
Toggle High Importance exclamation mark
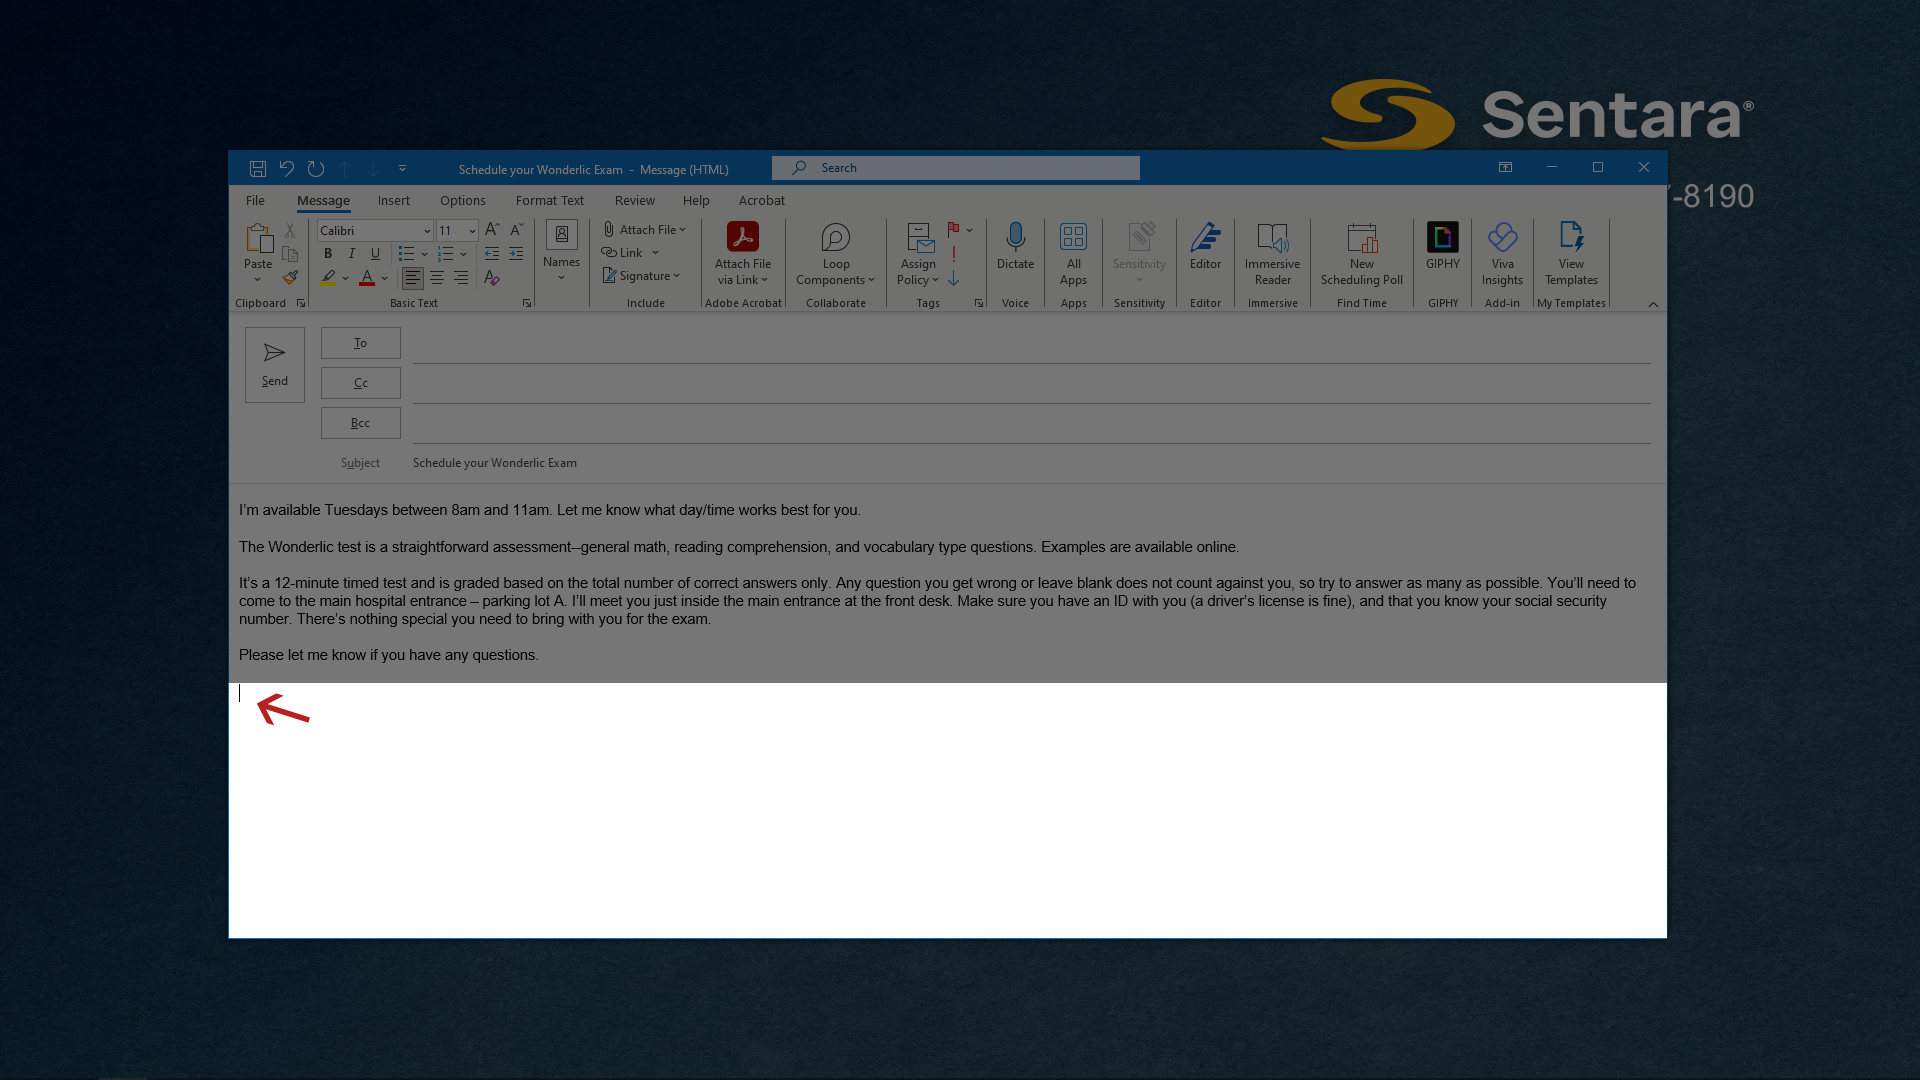(954, 254)
